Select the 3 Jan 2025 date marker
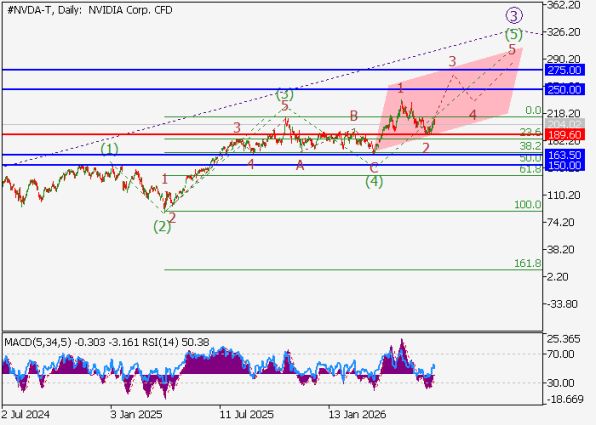Screen dimensions: 596x425 [136, 414]
